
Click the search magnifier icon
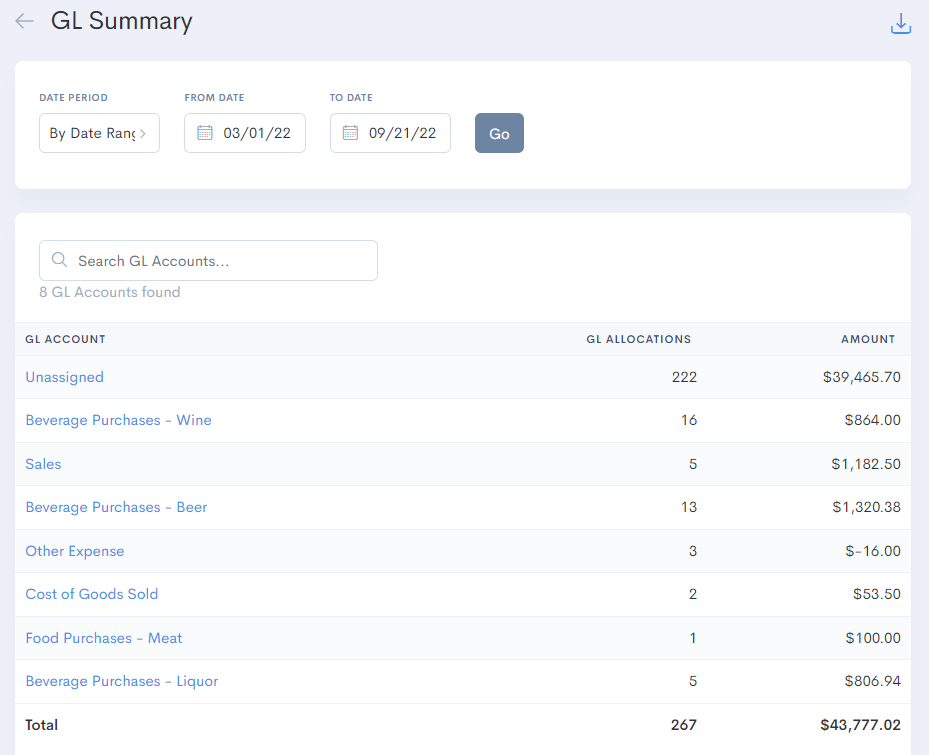pos(59,260)
